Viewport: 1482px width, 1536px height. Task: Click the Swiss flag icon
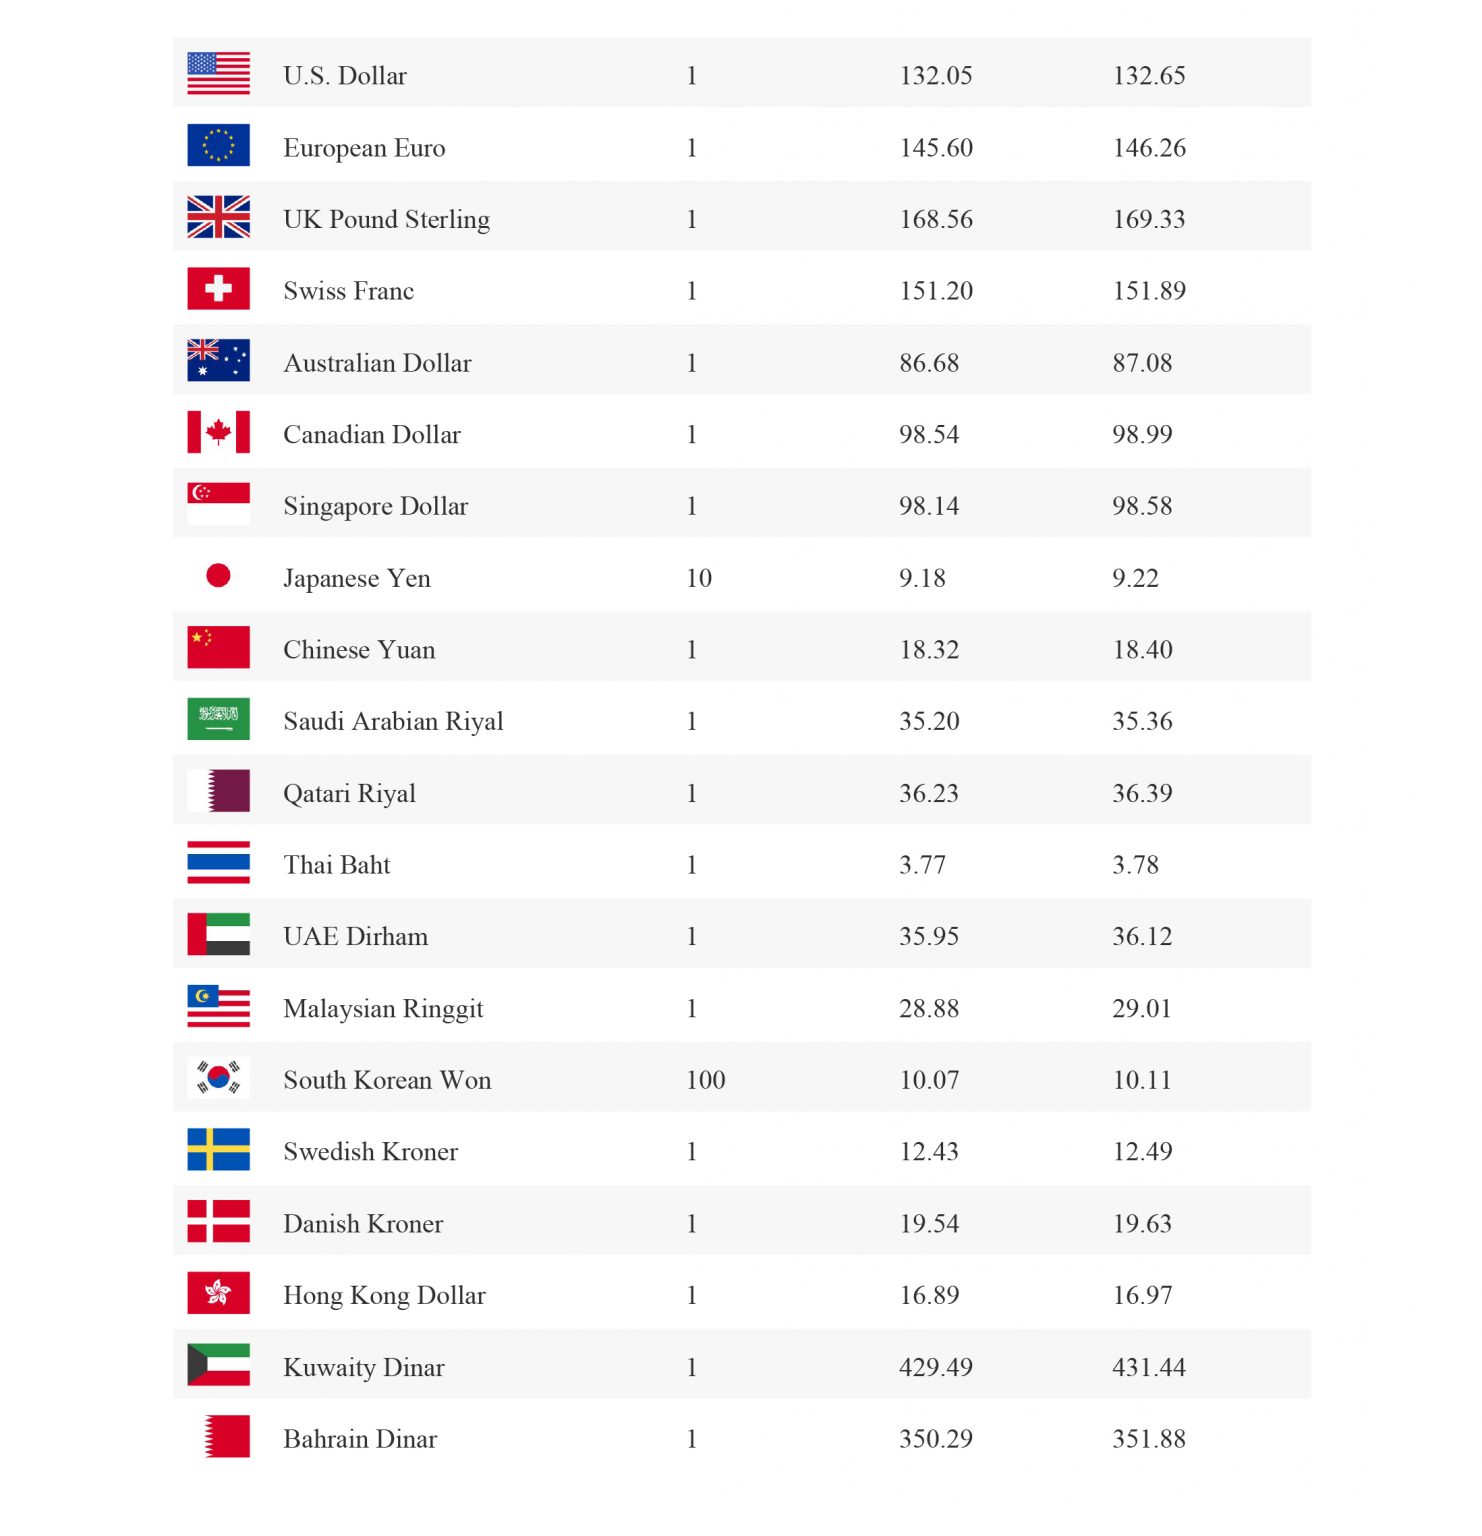click(218, 289)
